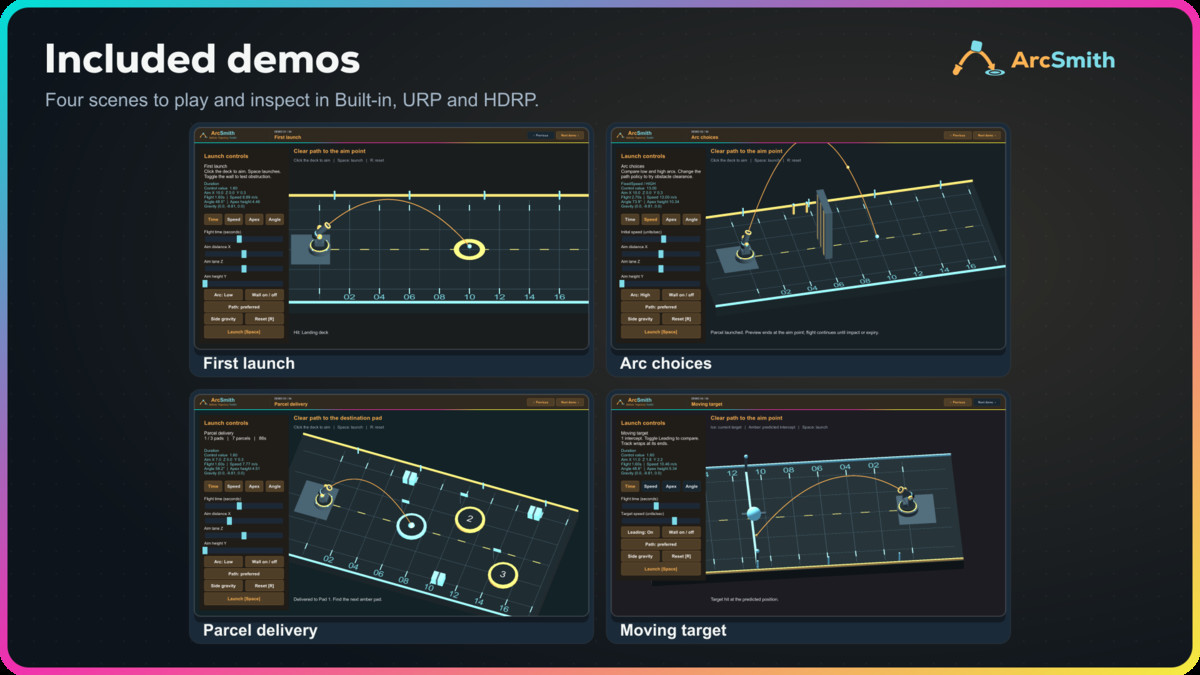Viewport: 1200px width, 675px height.
Task: Click the ArcSmith logo beside the slide title
Action: click(x=1034, y=59)
